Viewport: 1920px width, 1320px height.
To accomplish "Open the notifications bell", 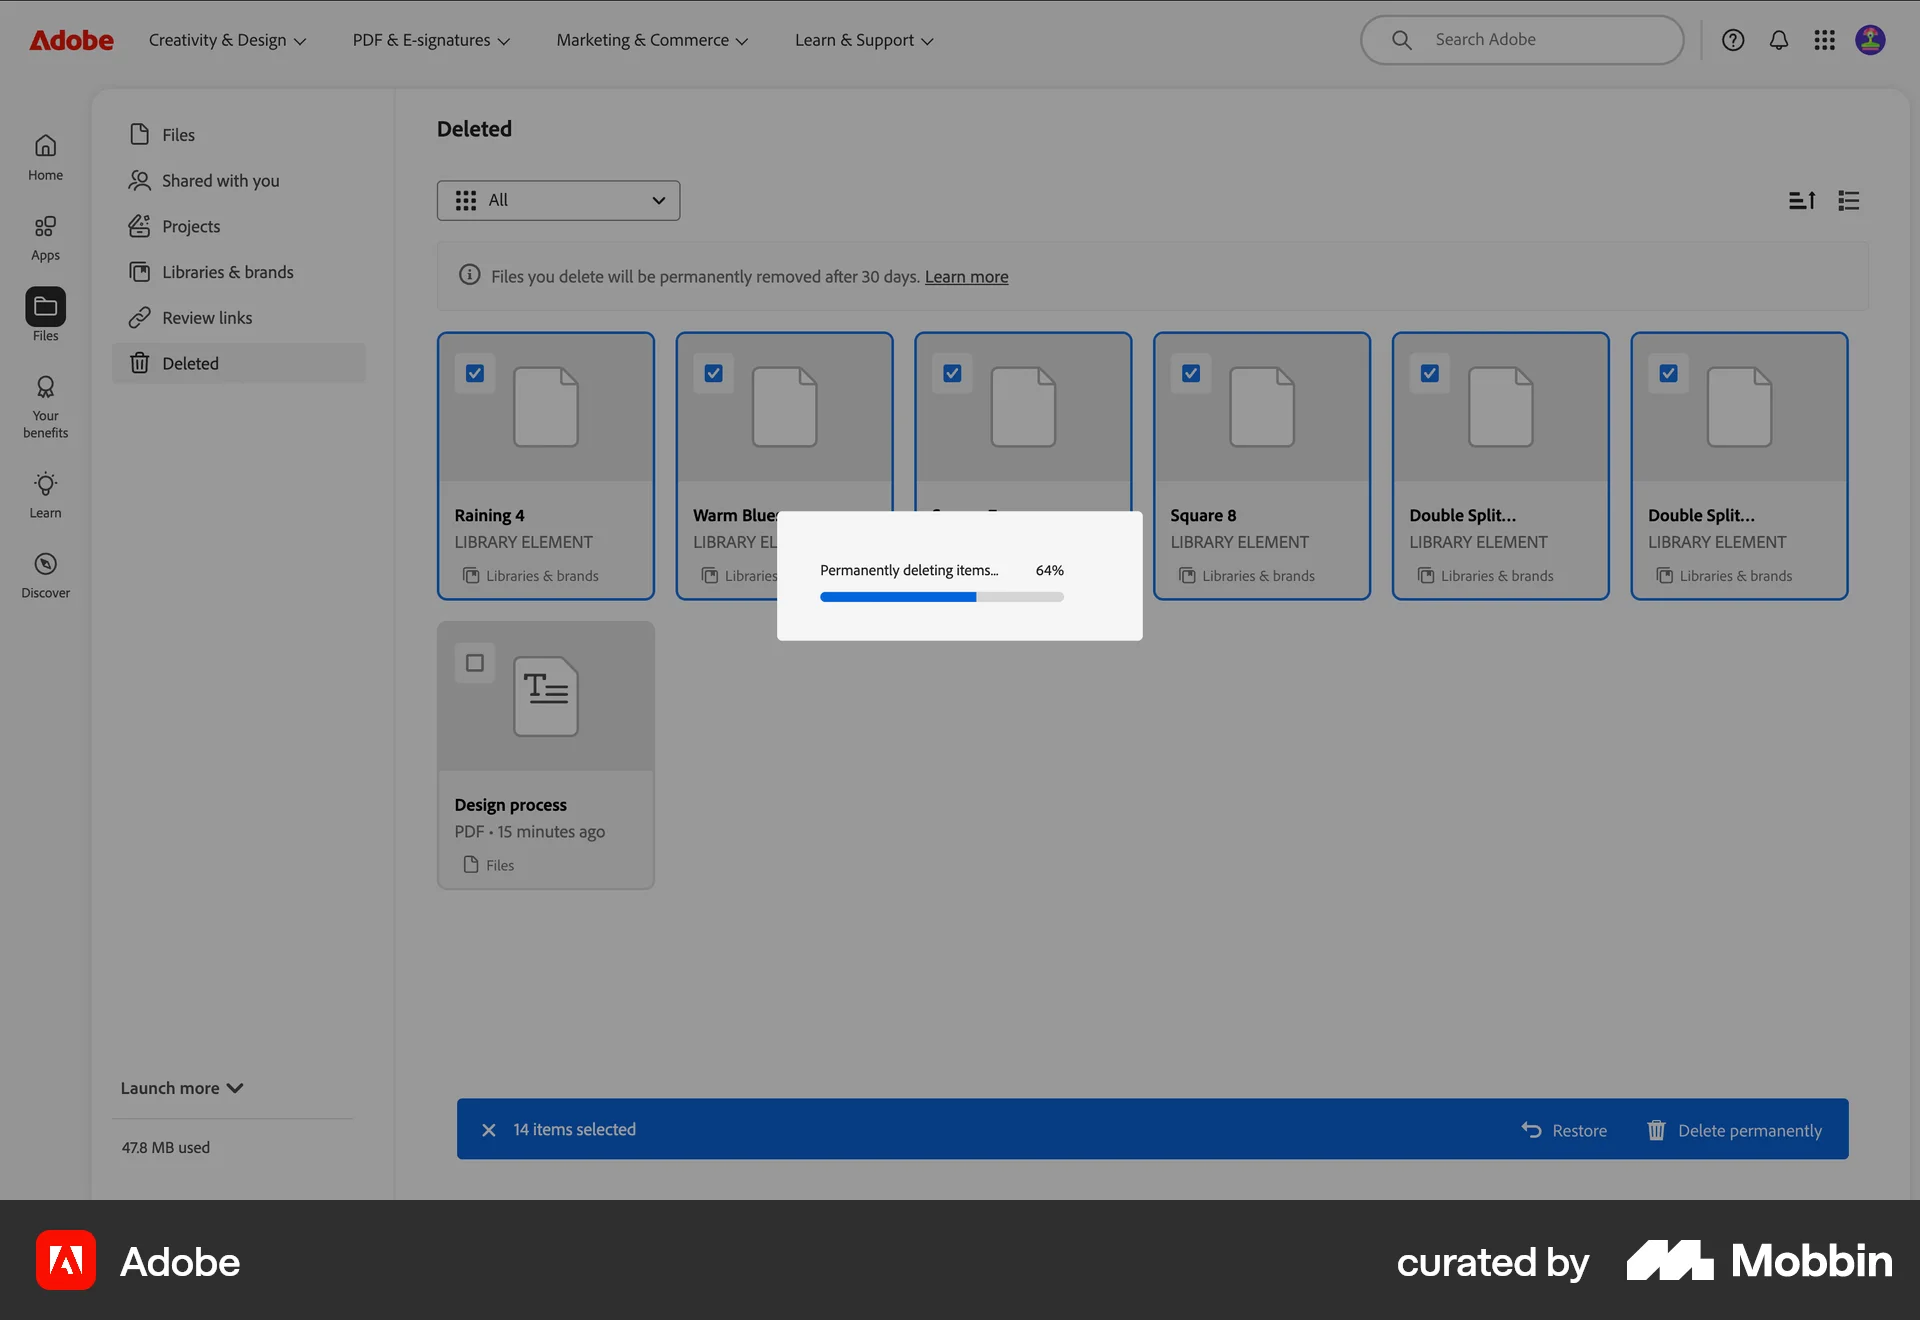I will [1779, 40].
